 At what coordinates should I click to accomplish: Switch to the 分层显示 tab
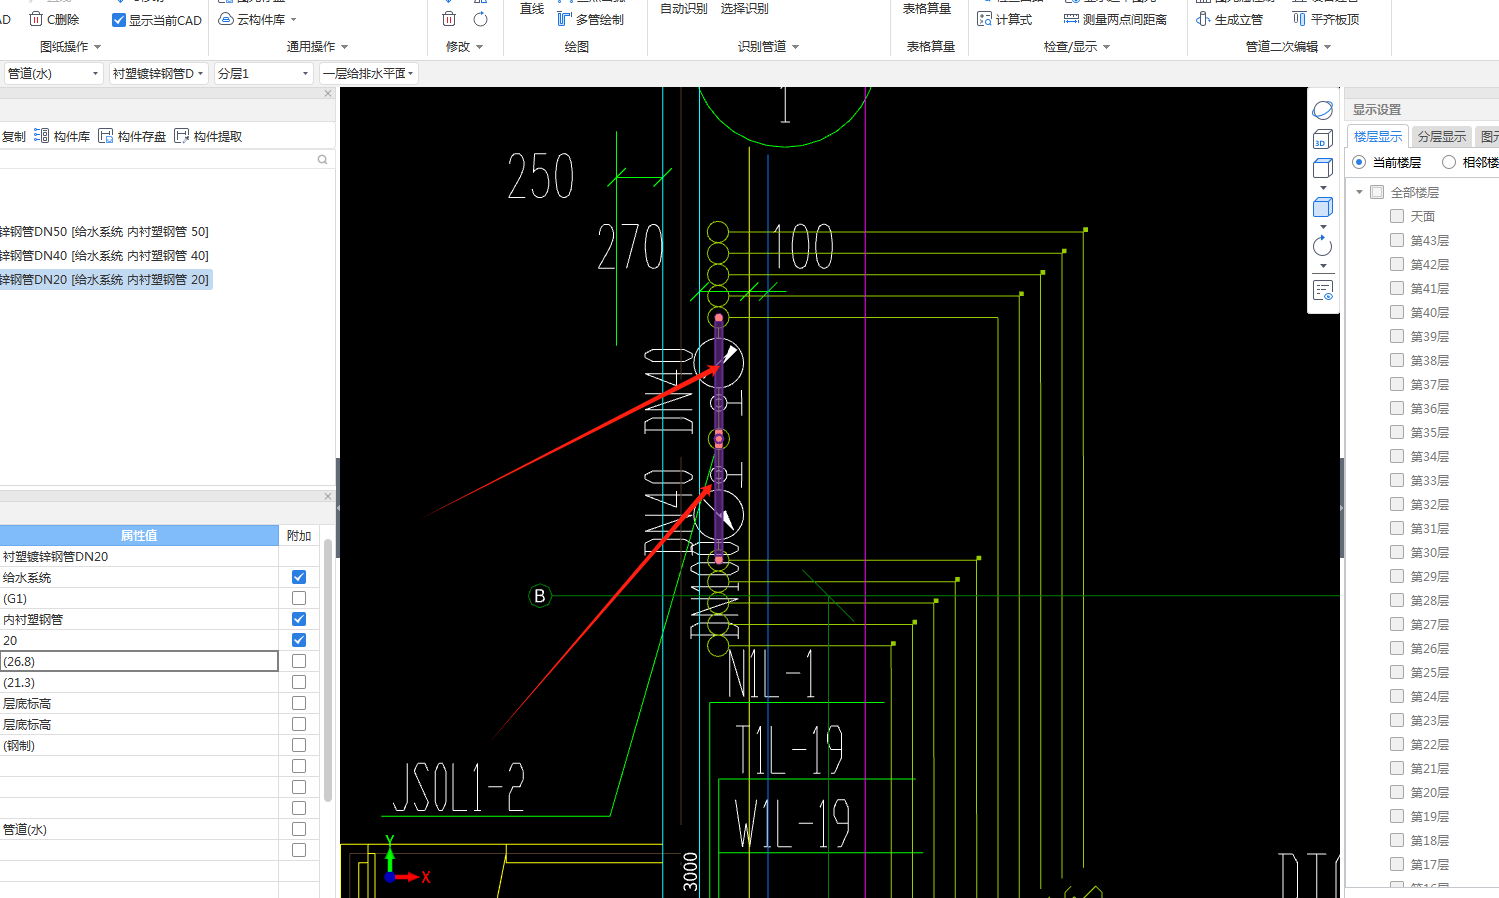1441,137
